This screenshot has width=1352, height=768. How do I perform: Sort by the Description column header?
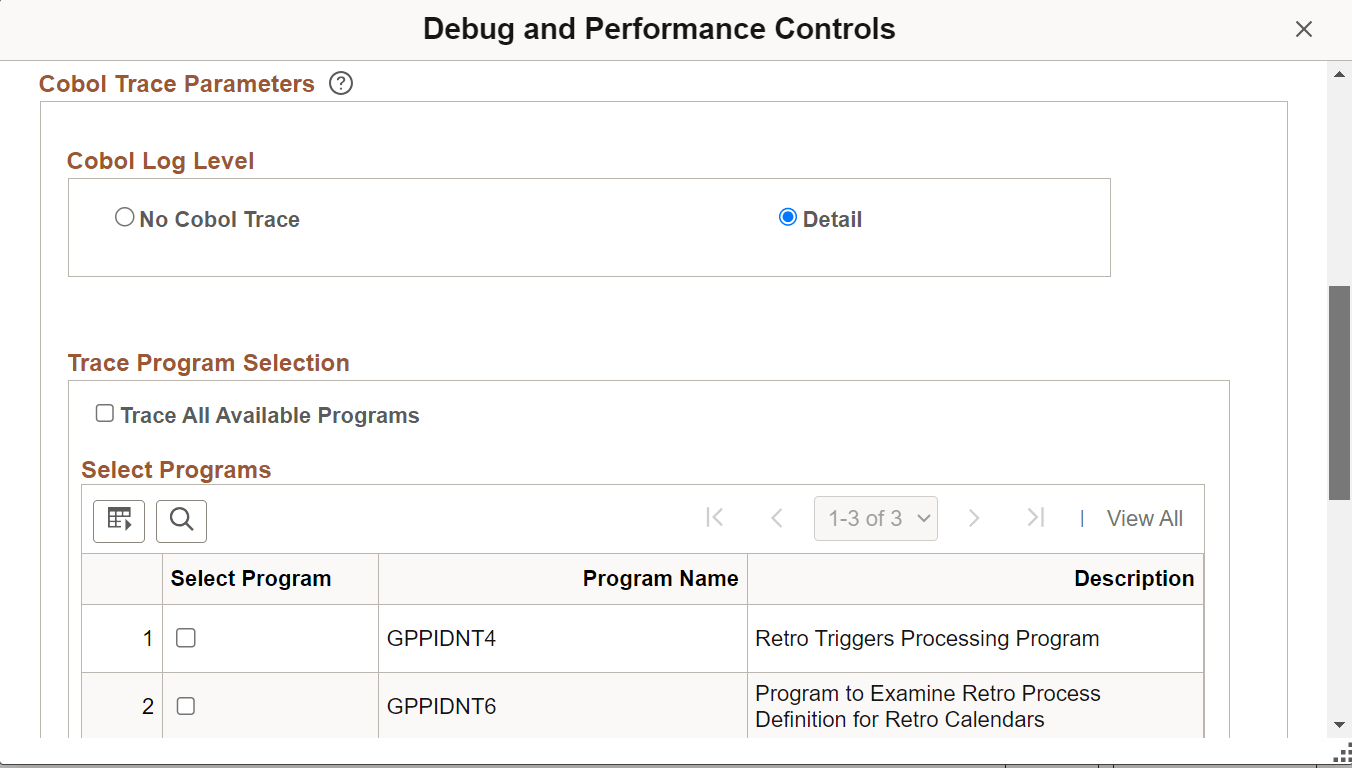1134,578
